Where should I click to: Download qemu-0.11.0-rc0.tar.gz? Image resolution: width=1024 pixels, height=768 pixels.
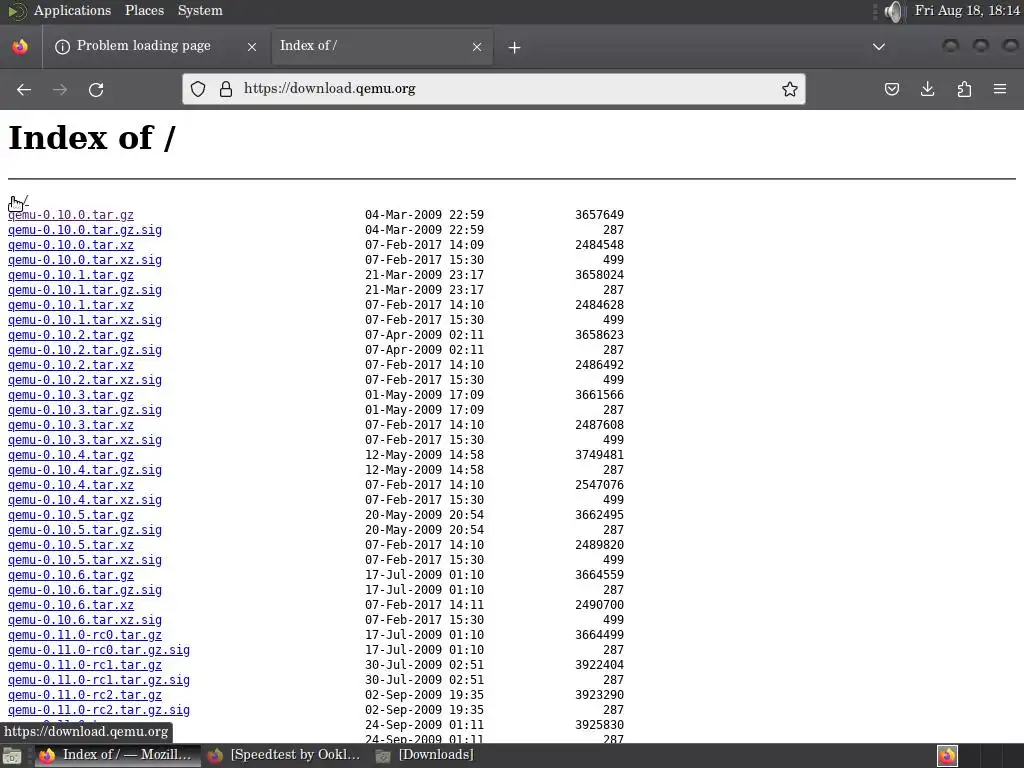point(85,635)
